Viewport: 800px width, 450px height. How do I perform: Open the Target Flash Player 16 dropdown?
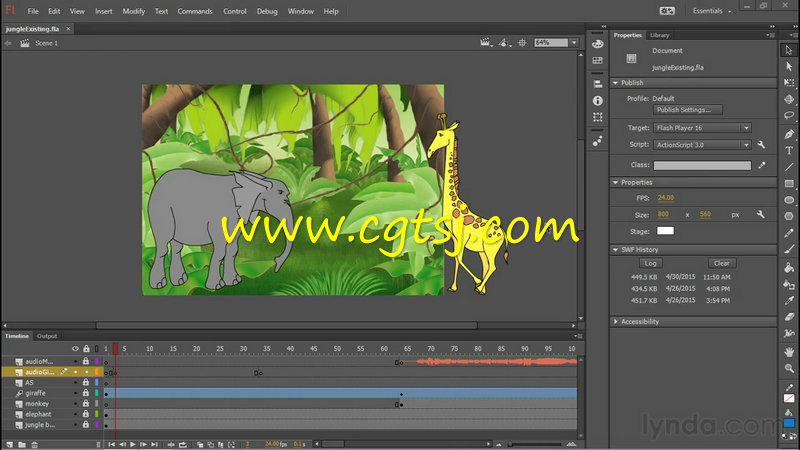point(703,128)
